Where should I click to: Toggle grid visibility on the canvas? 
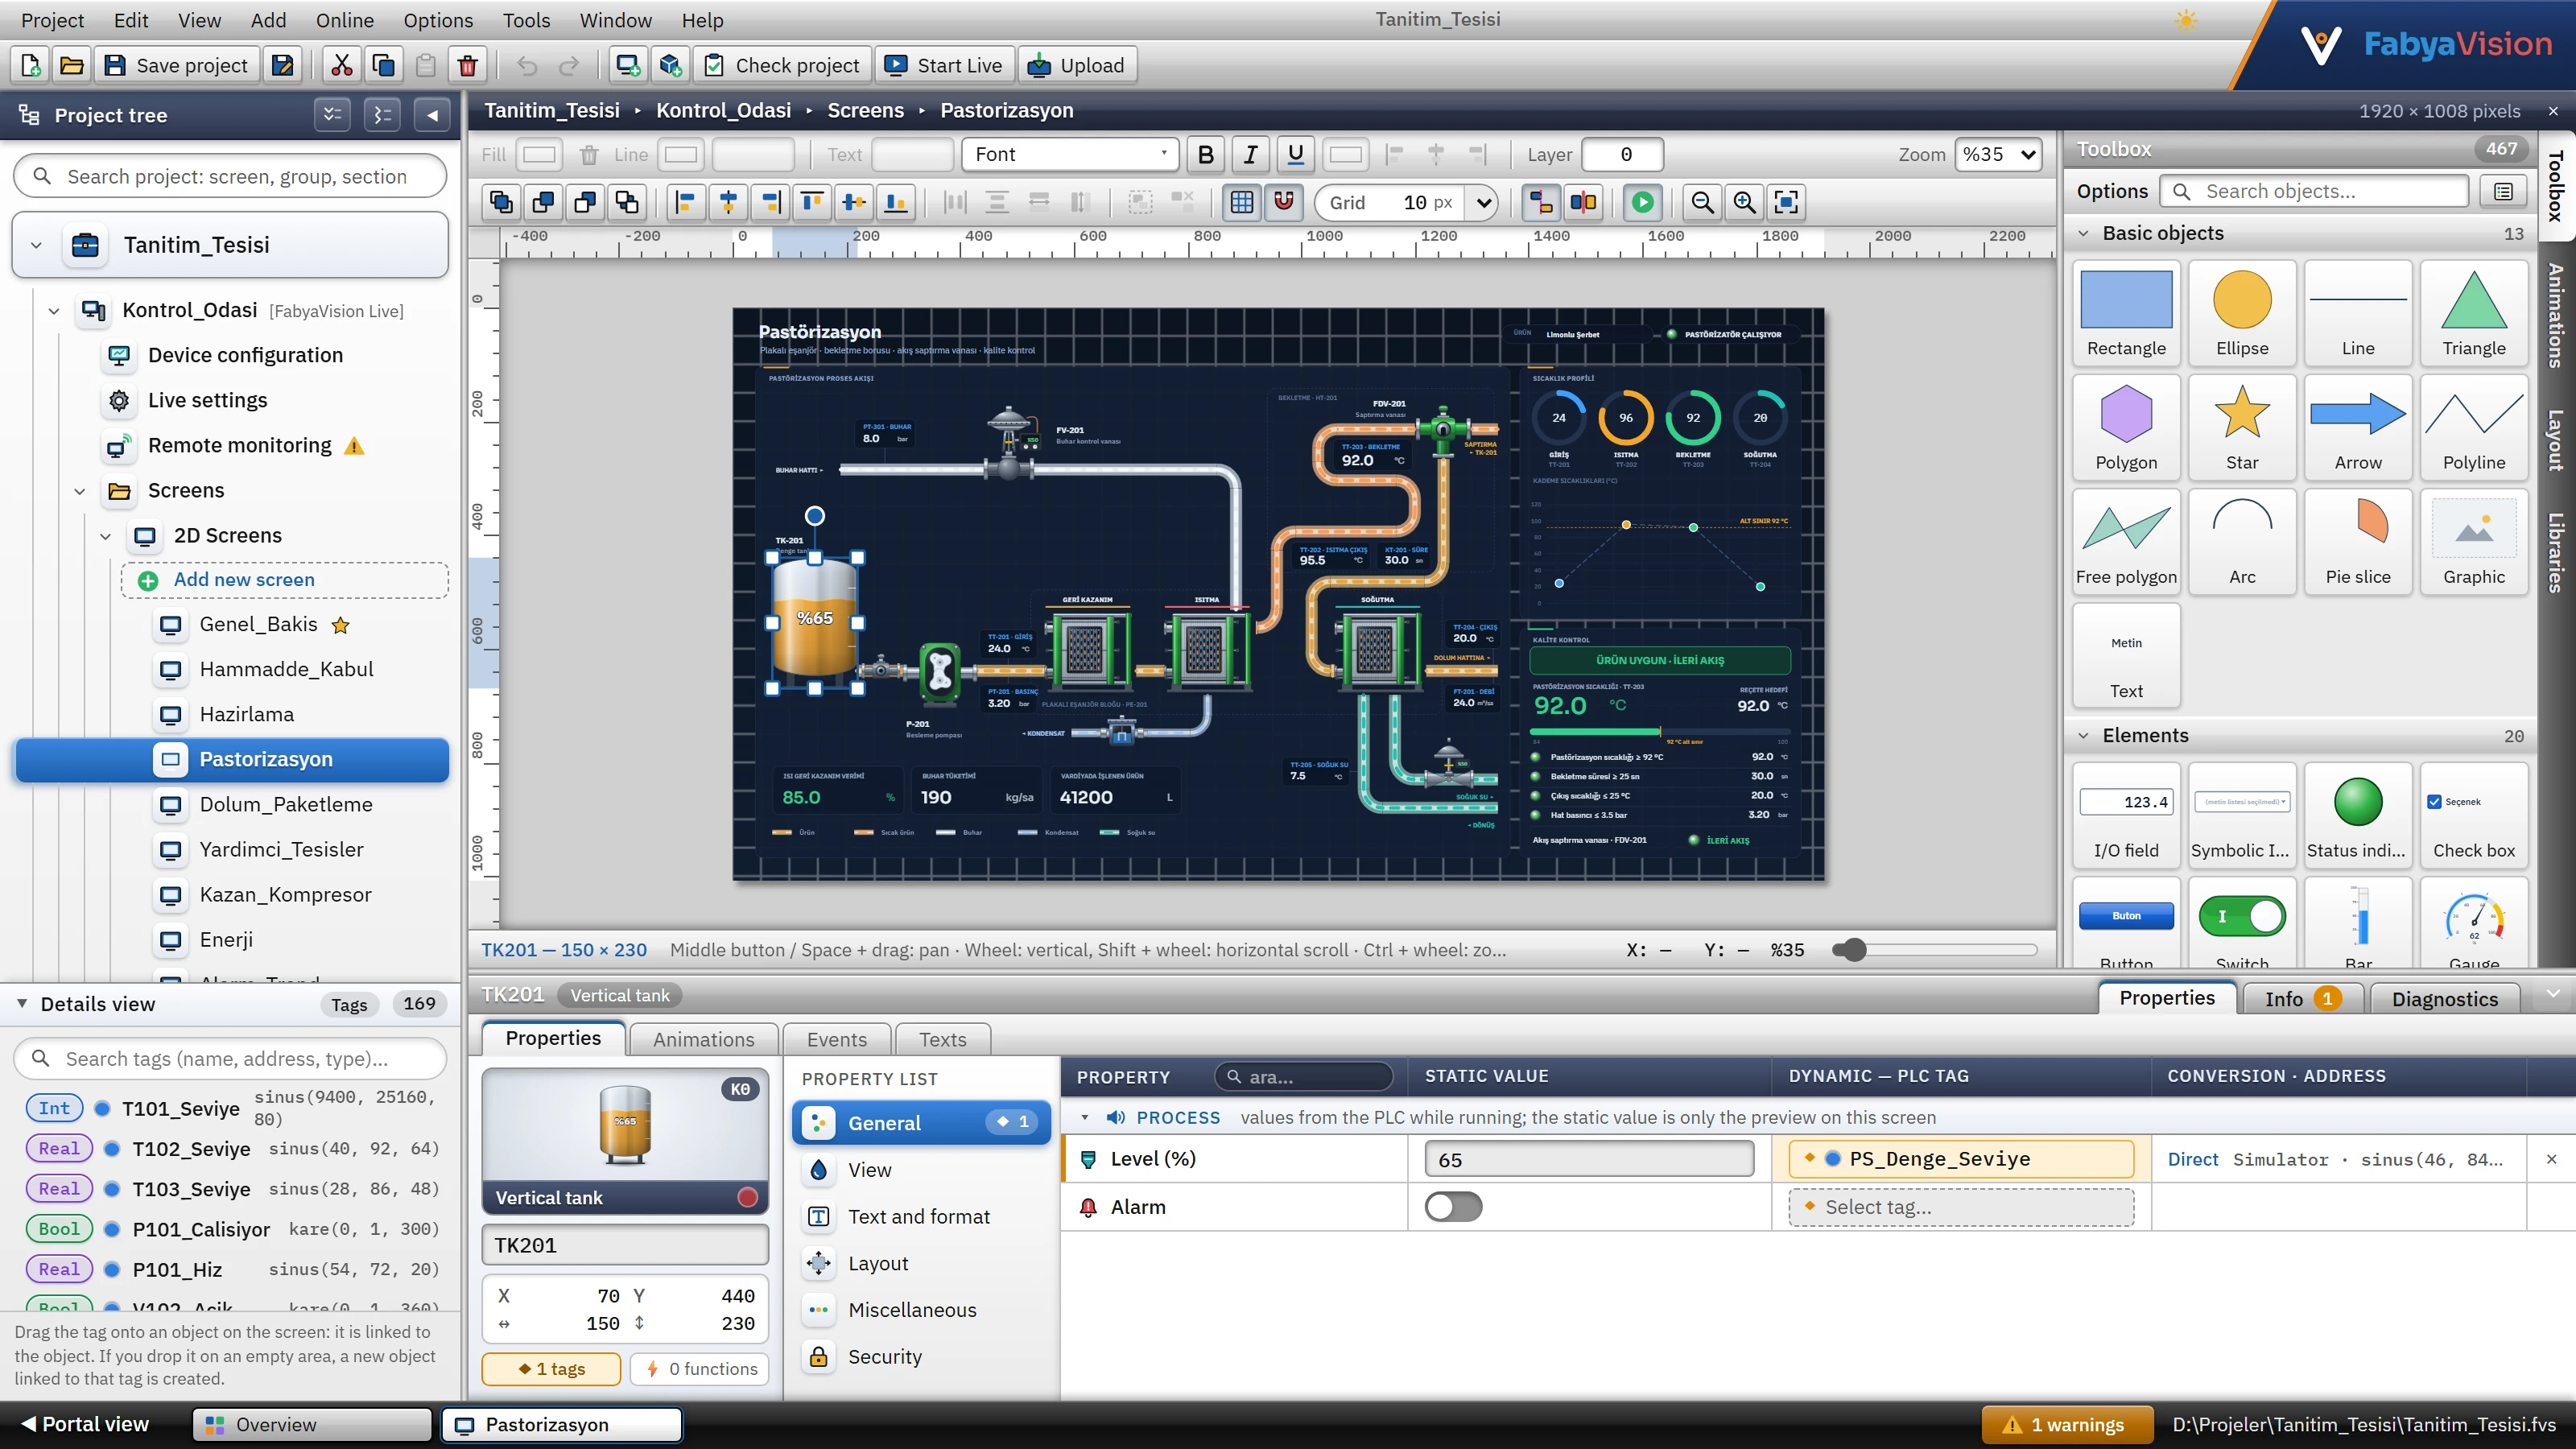(1242, 202)
